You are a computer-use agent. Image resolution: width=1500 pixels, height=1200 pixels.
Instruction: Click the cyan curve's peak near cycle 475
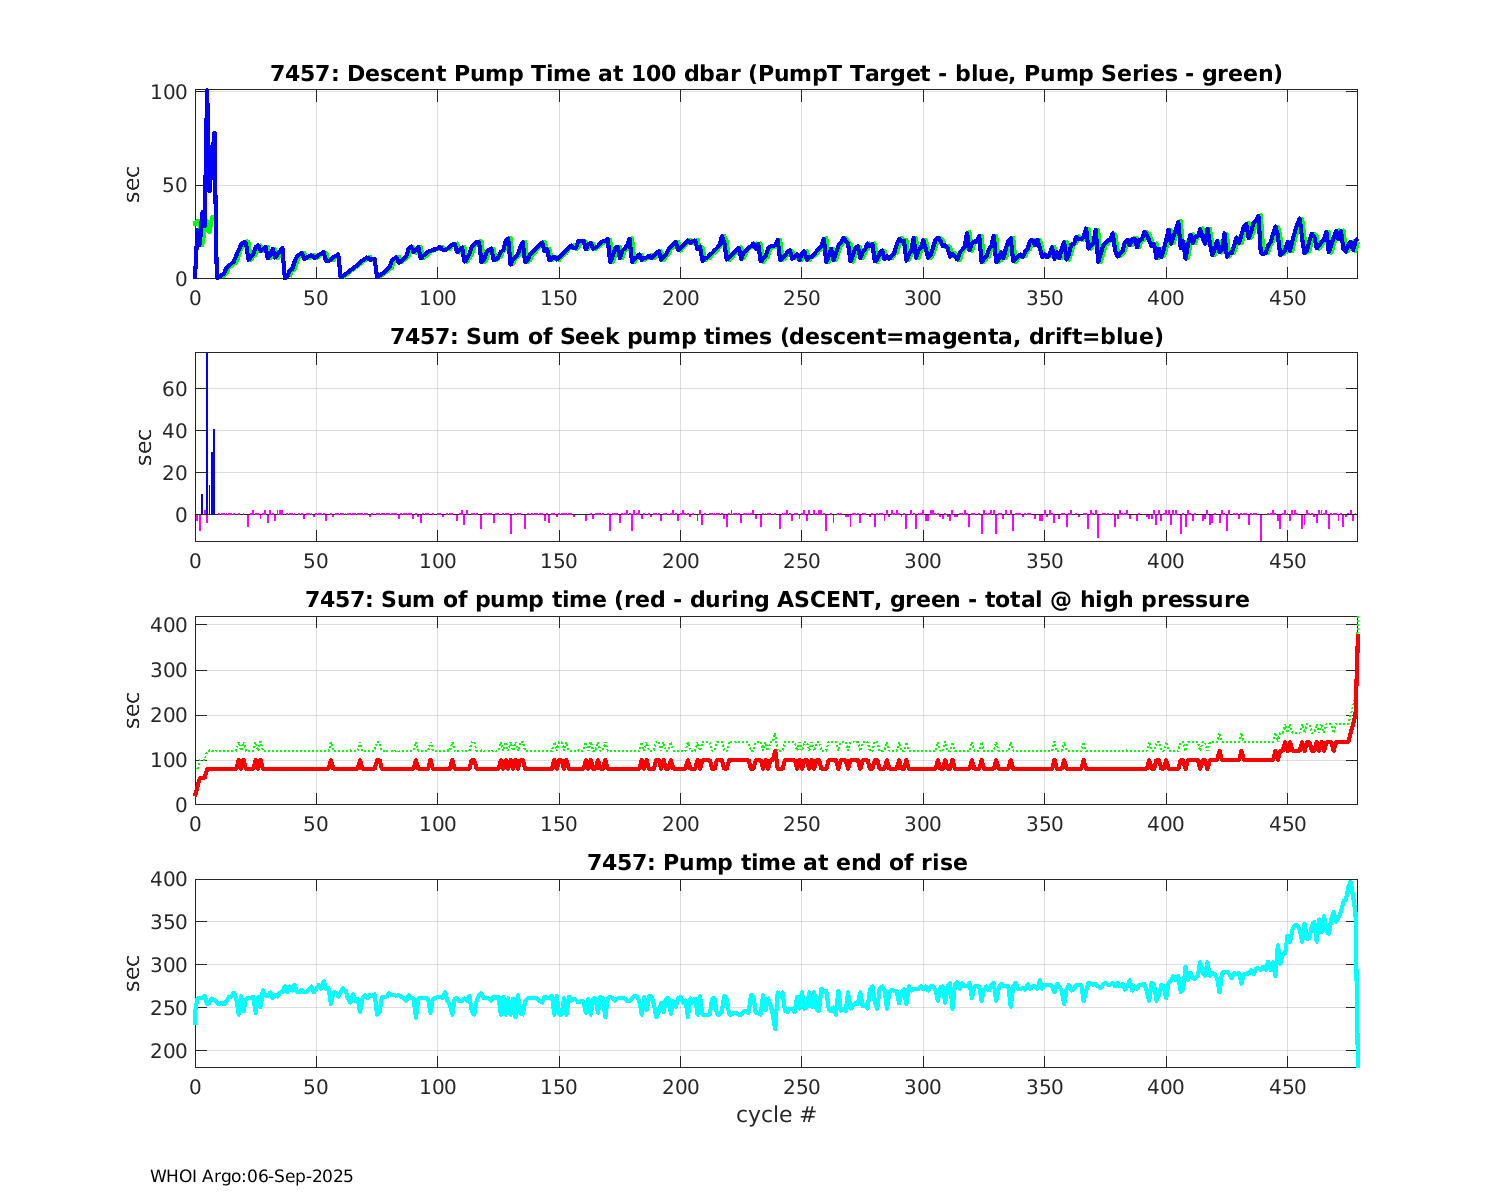point(1350,883)
